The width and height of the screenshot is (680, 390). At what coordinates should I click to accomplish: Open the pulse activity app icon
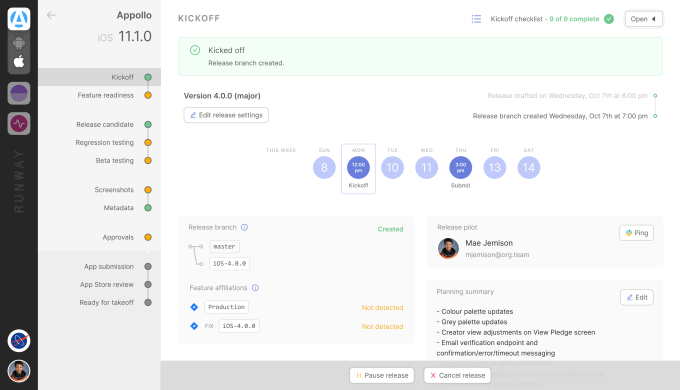point(19,124)
